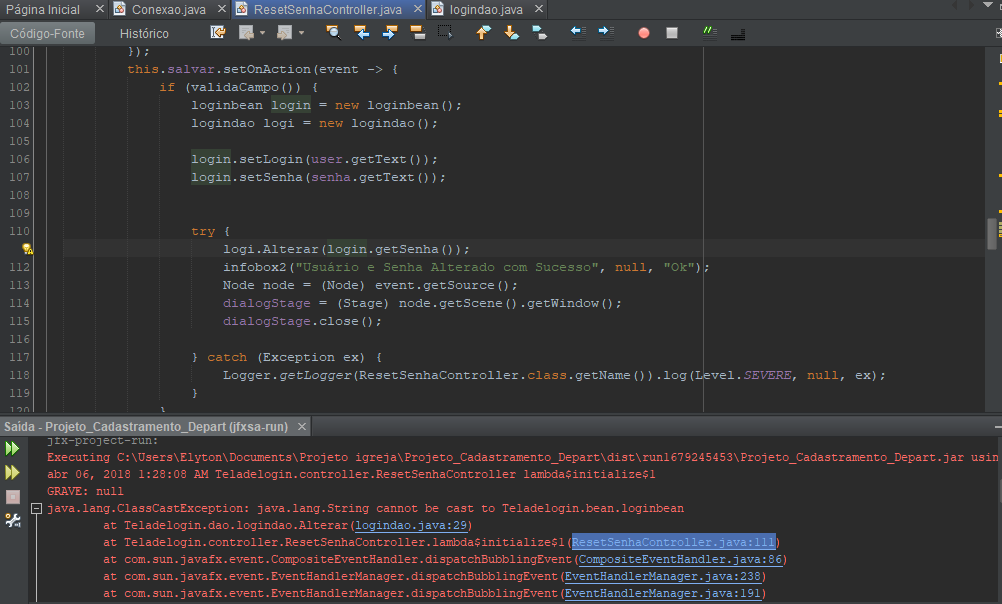This screenshot has width=1002, height=604.
Task: Jump to next bookmark icon
Action: [x=511, y=33]
